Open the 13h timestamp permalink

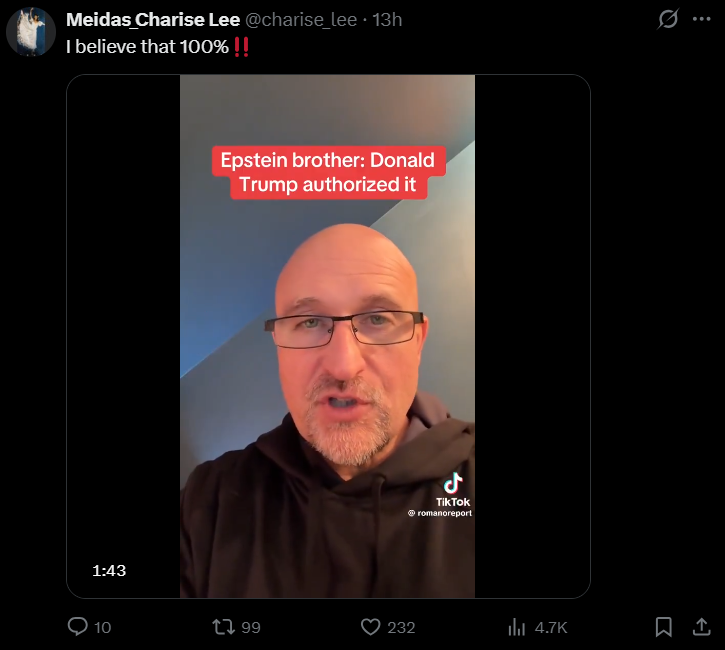pyautogui.click(x=387, y=20)
